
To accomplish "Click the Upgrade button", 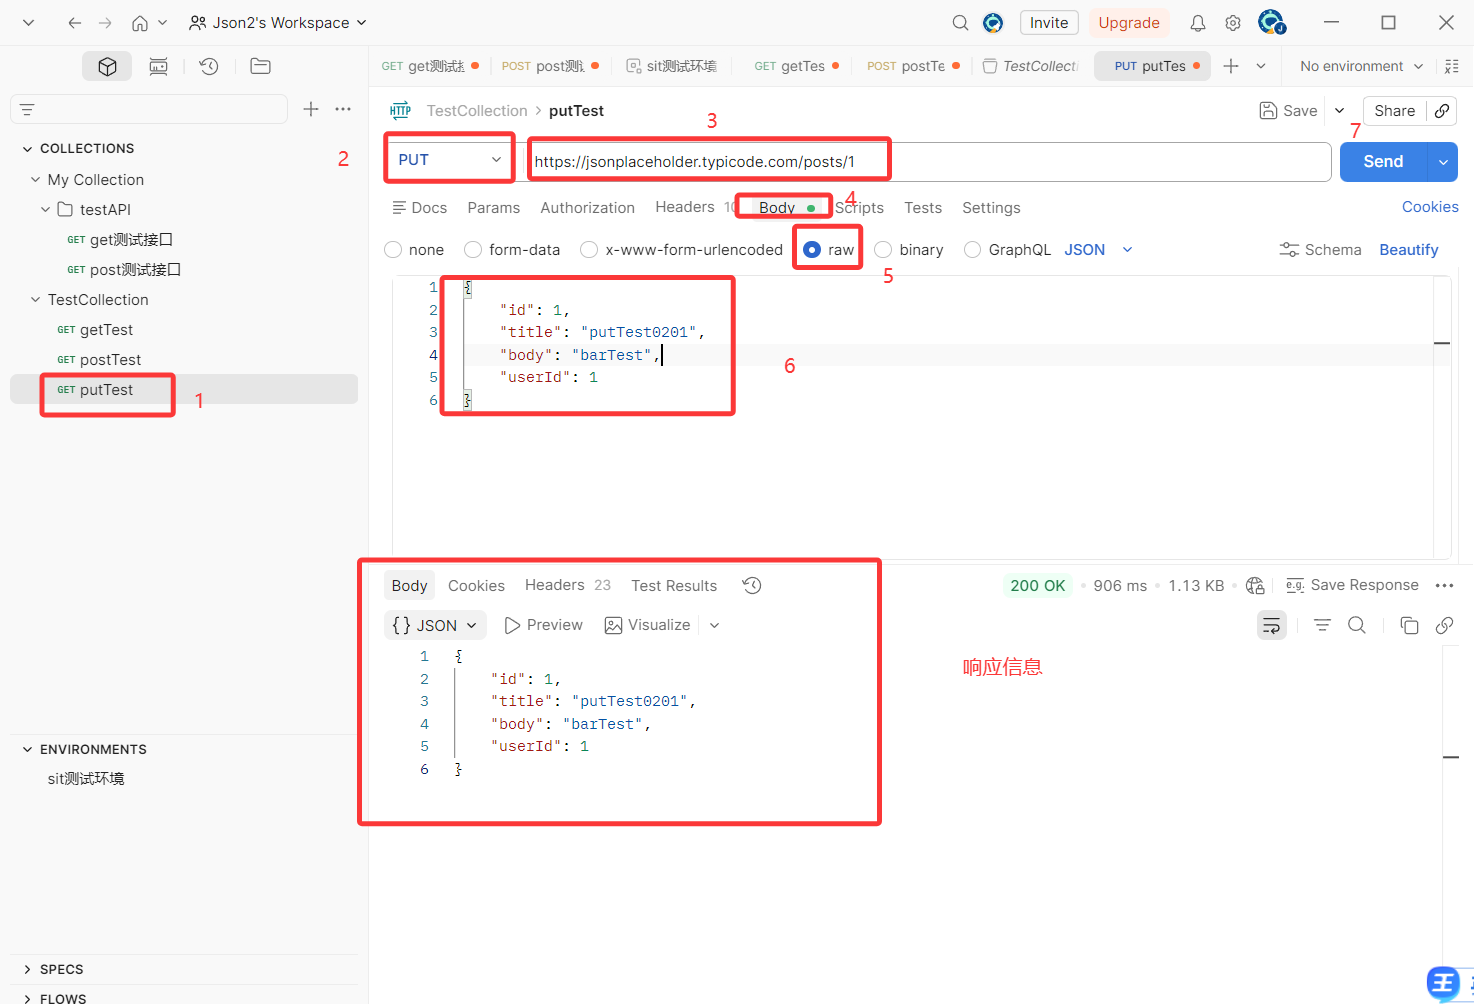I will coord(1129,22).
